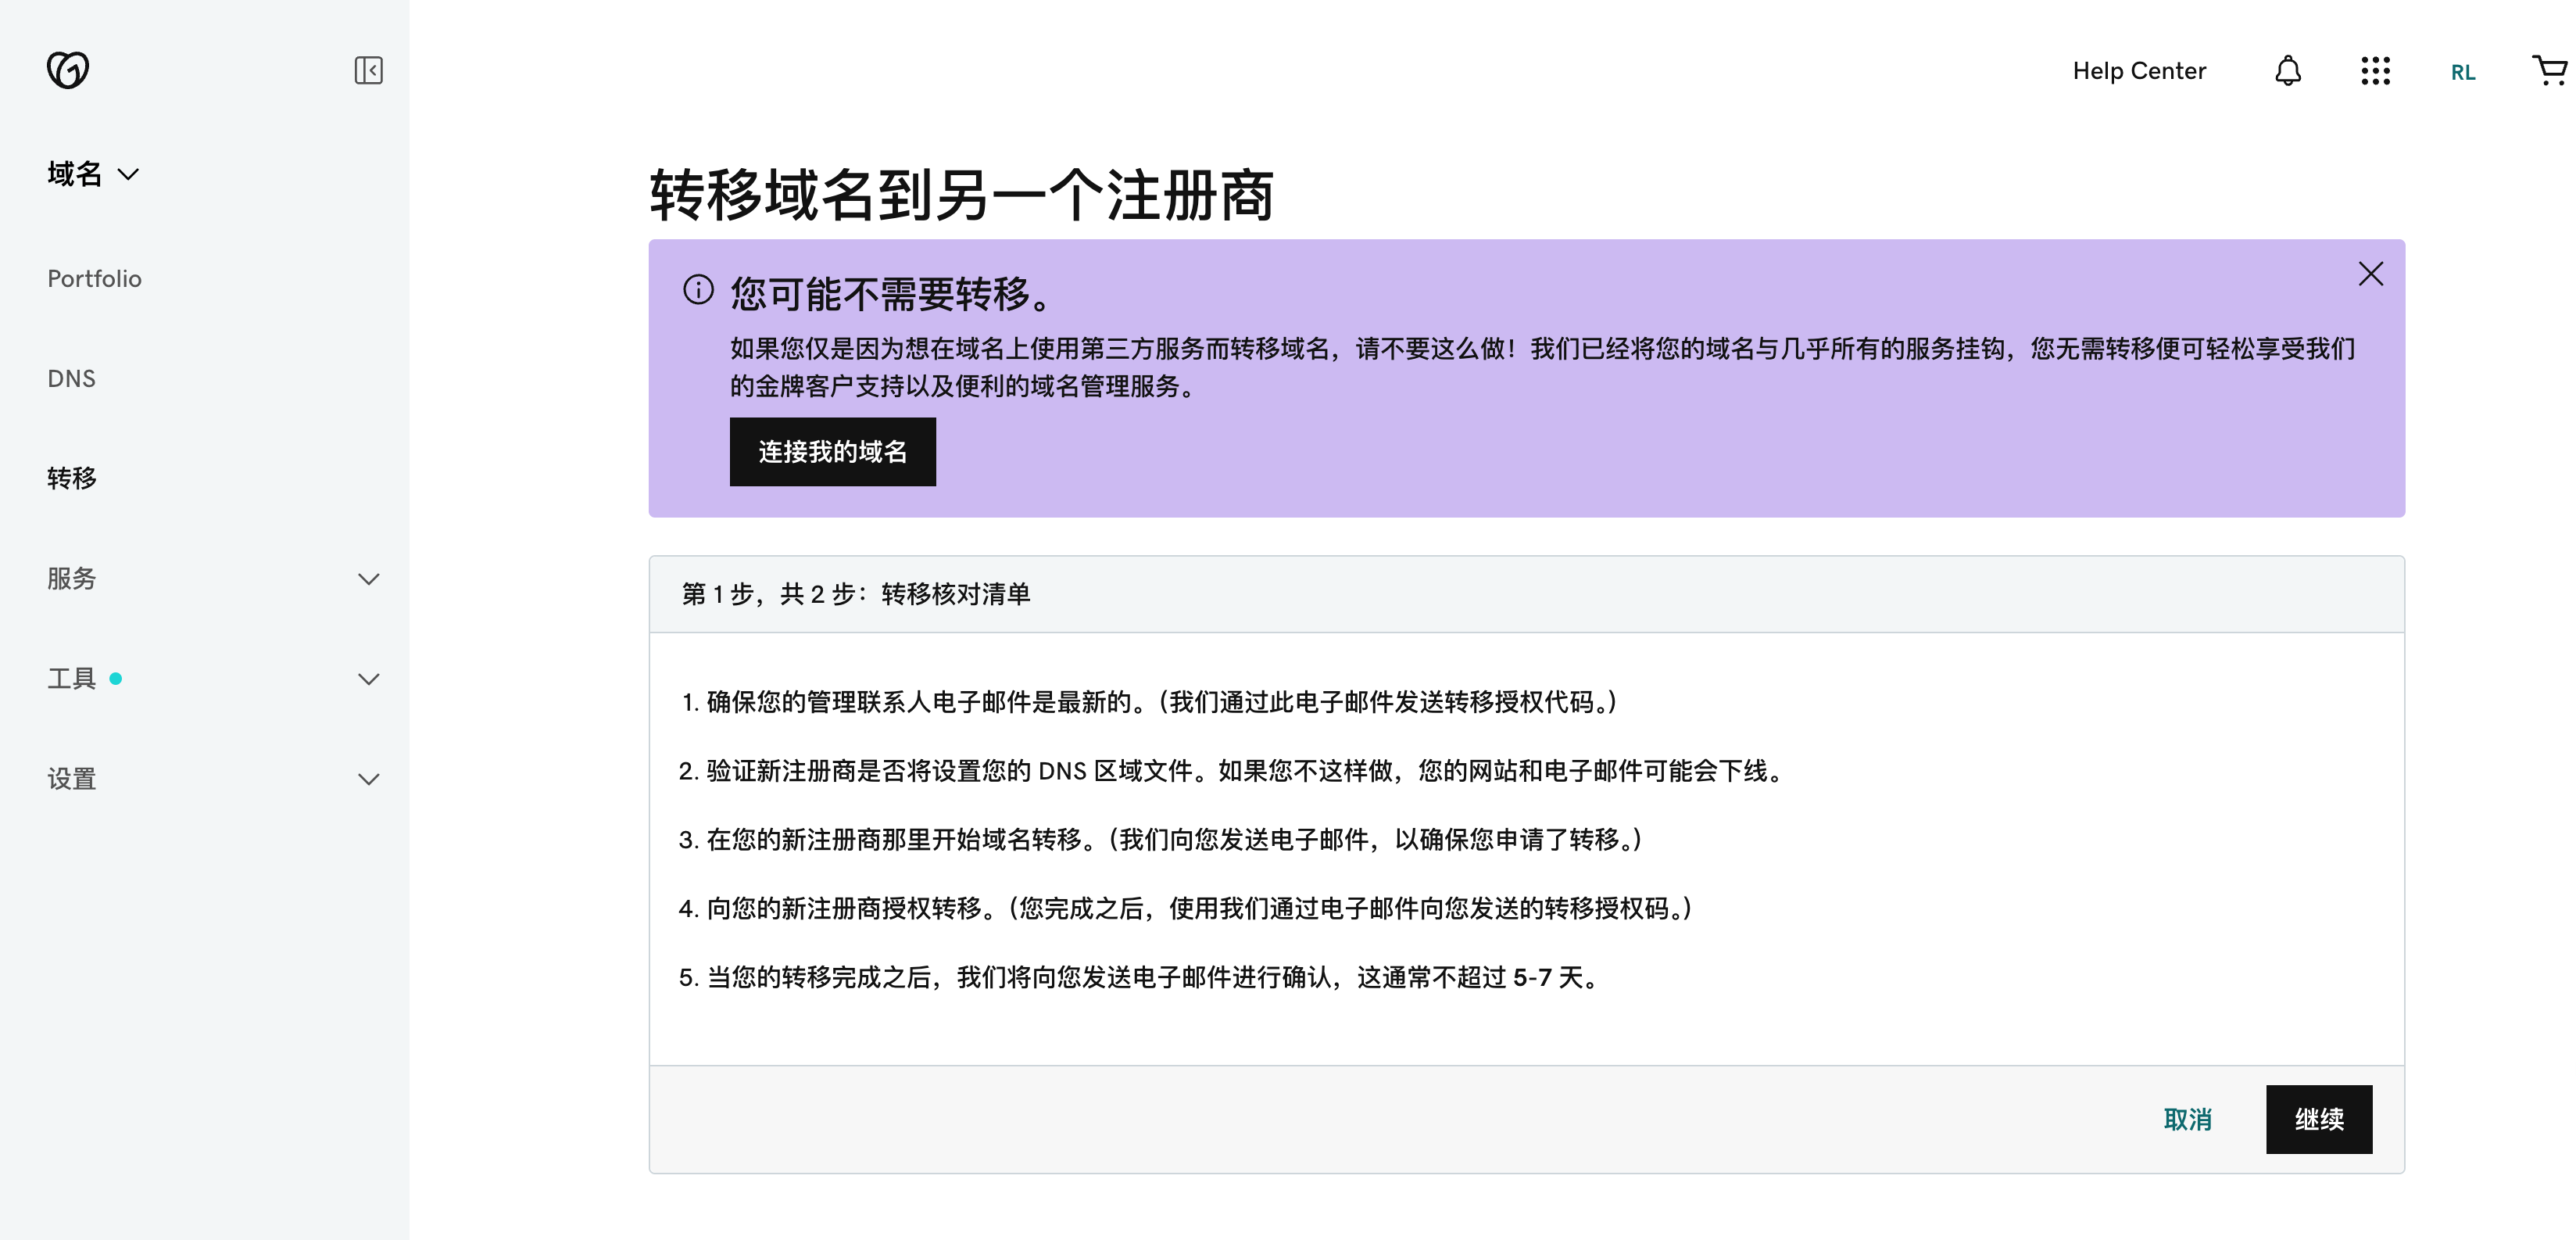Open the Help Center link
This screenshot has height=1240, width=2576.
(2139, 71)
